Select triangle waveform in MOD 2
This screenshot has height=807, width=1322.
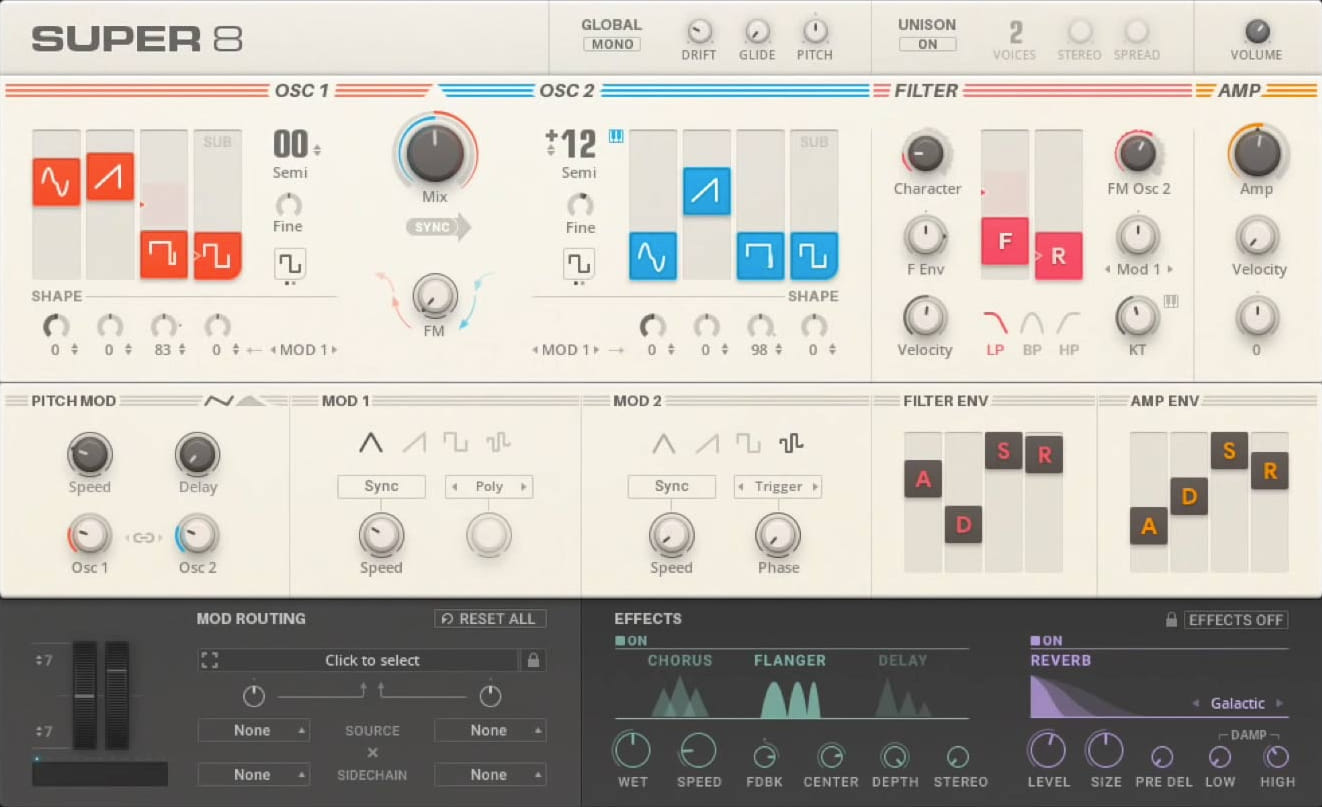(x=664, y=442)
